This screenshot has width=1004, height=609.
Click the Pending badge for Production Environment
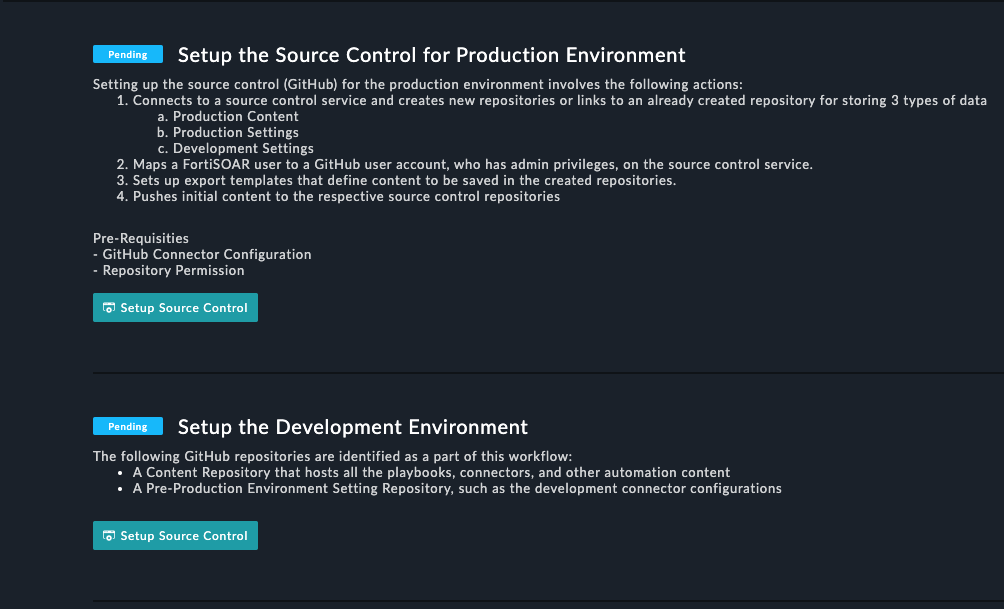coord(127,55)
